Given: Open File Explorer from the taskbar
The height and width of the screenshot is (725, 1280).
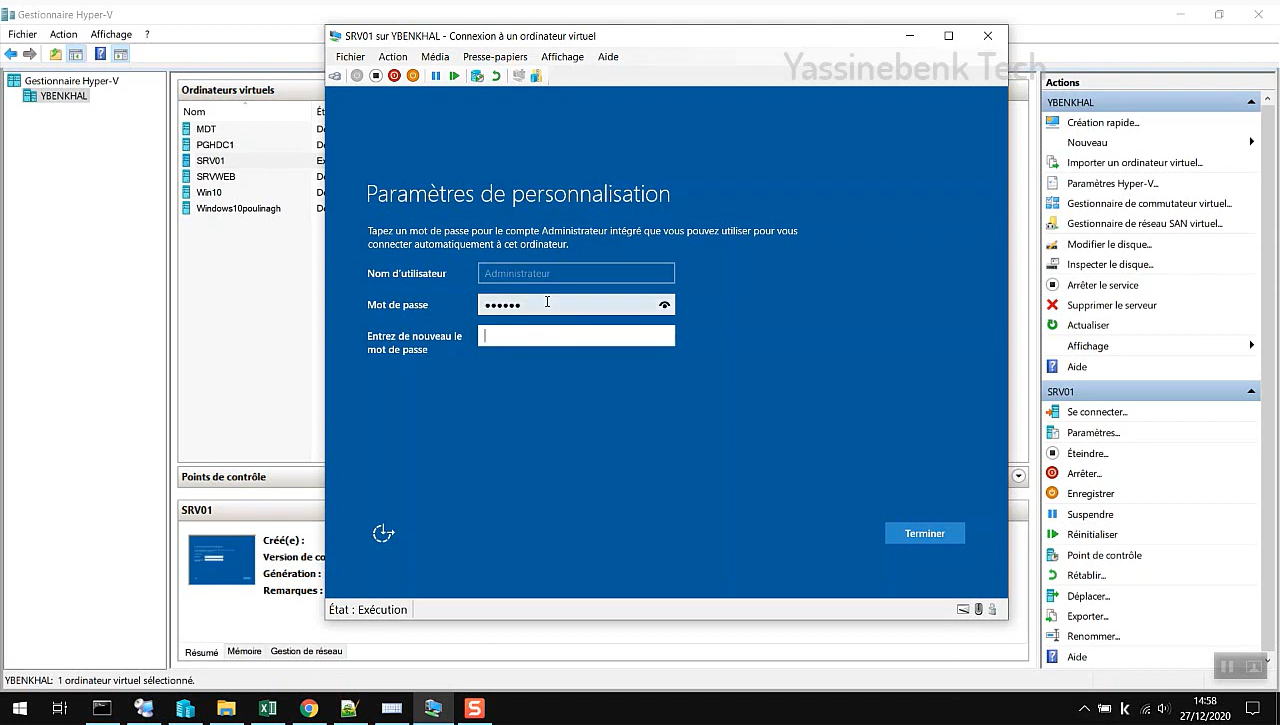Looking at the screenshot, I should tap(226, 708).
